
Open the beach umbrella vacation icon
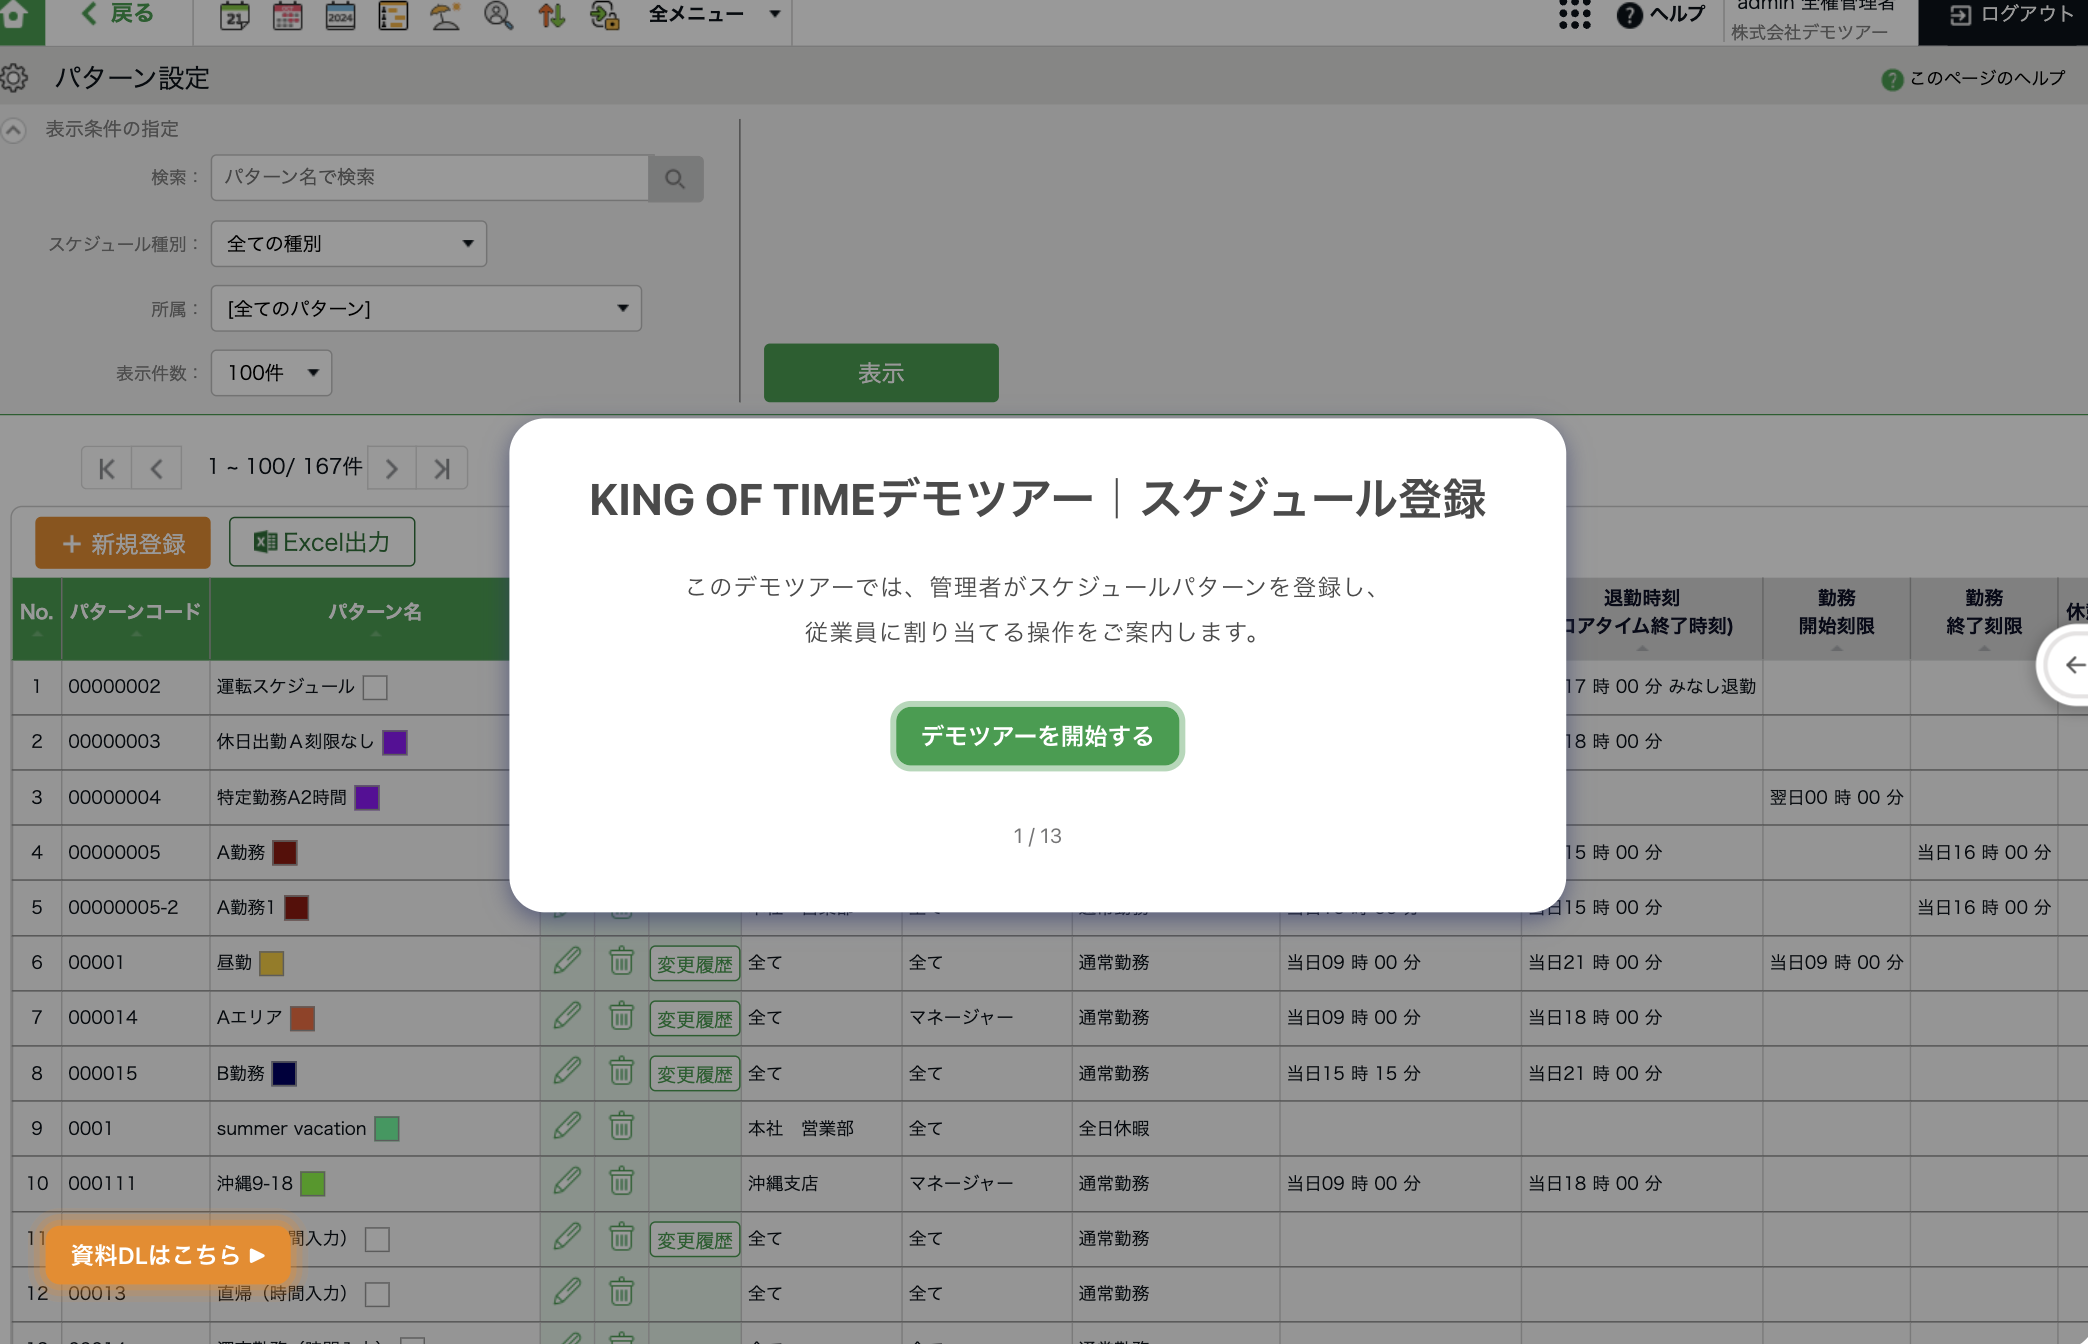[445, 15]
